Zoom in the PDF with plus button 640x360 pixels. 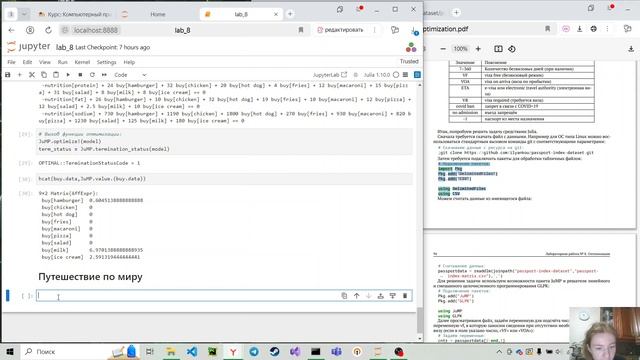pos(478,49)
